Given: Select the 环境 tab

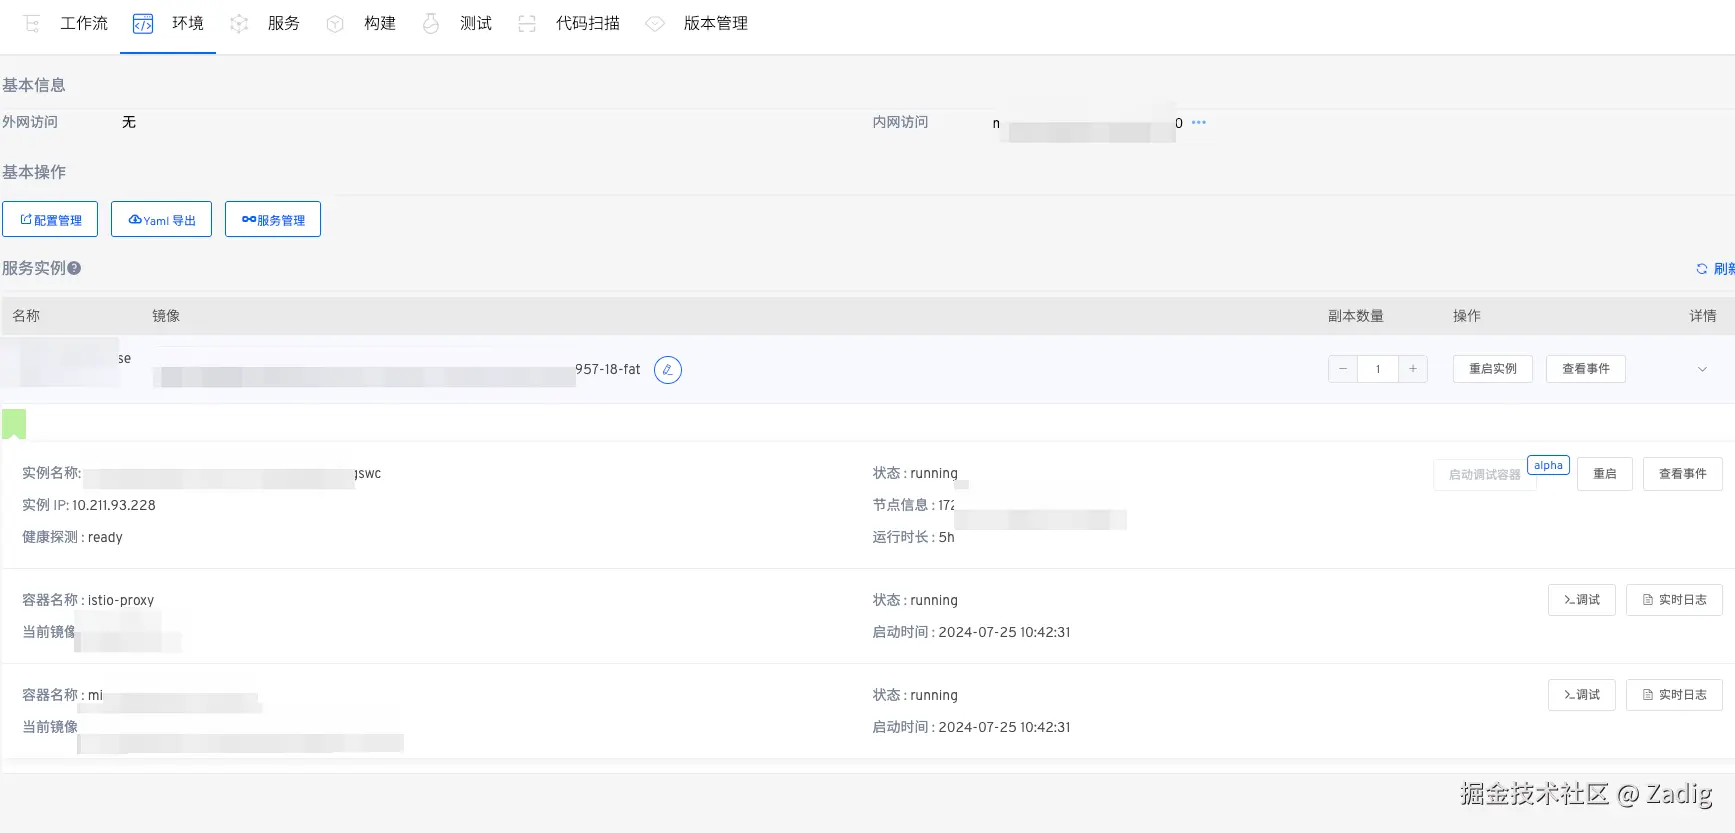Looking at the screenshot, I should [188, 23].
